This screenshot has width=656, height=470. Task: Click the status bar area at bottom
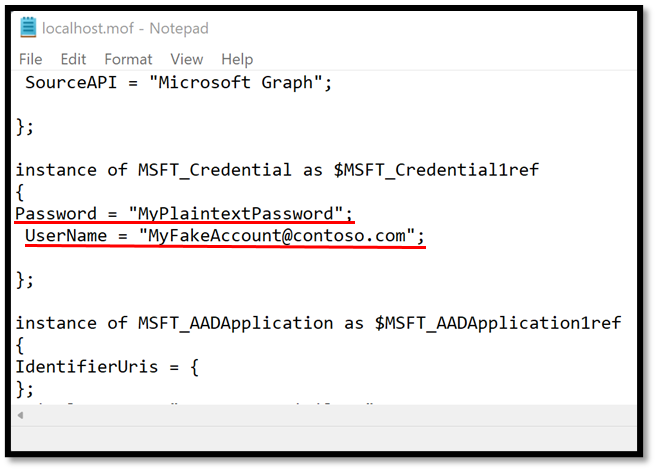[x=324, y=439]
